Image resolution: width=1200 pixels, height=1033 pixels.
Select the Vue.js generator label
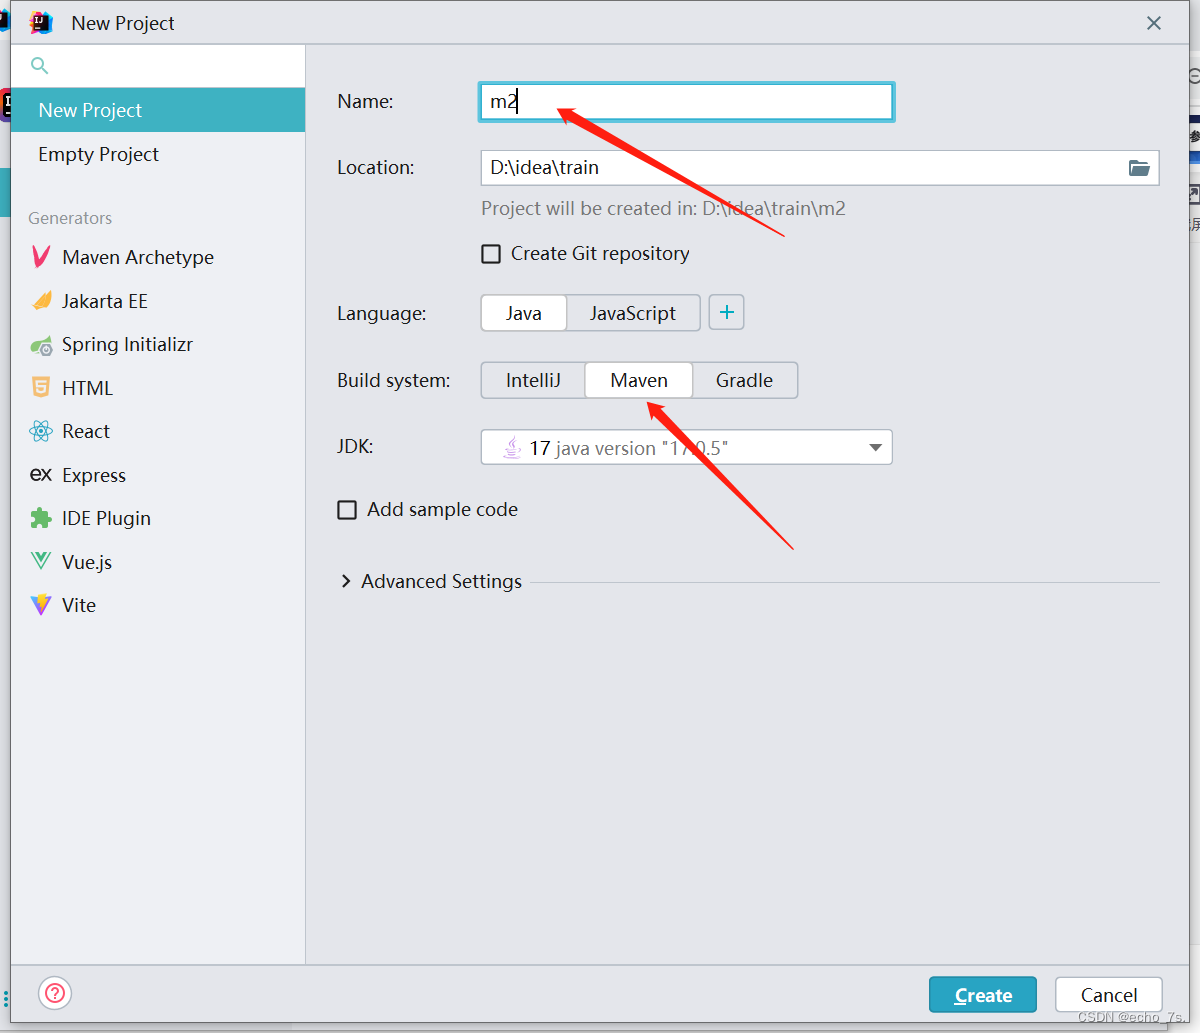tap(87, 562)
